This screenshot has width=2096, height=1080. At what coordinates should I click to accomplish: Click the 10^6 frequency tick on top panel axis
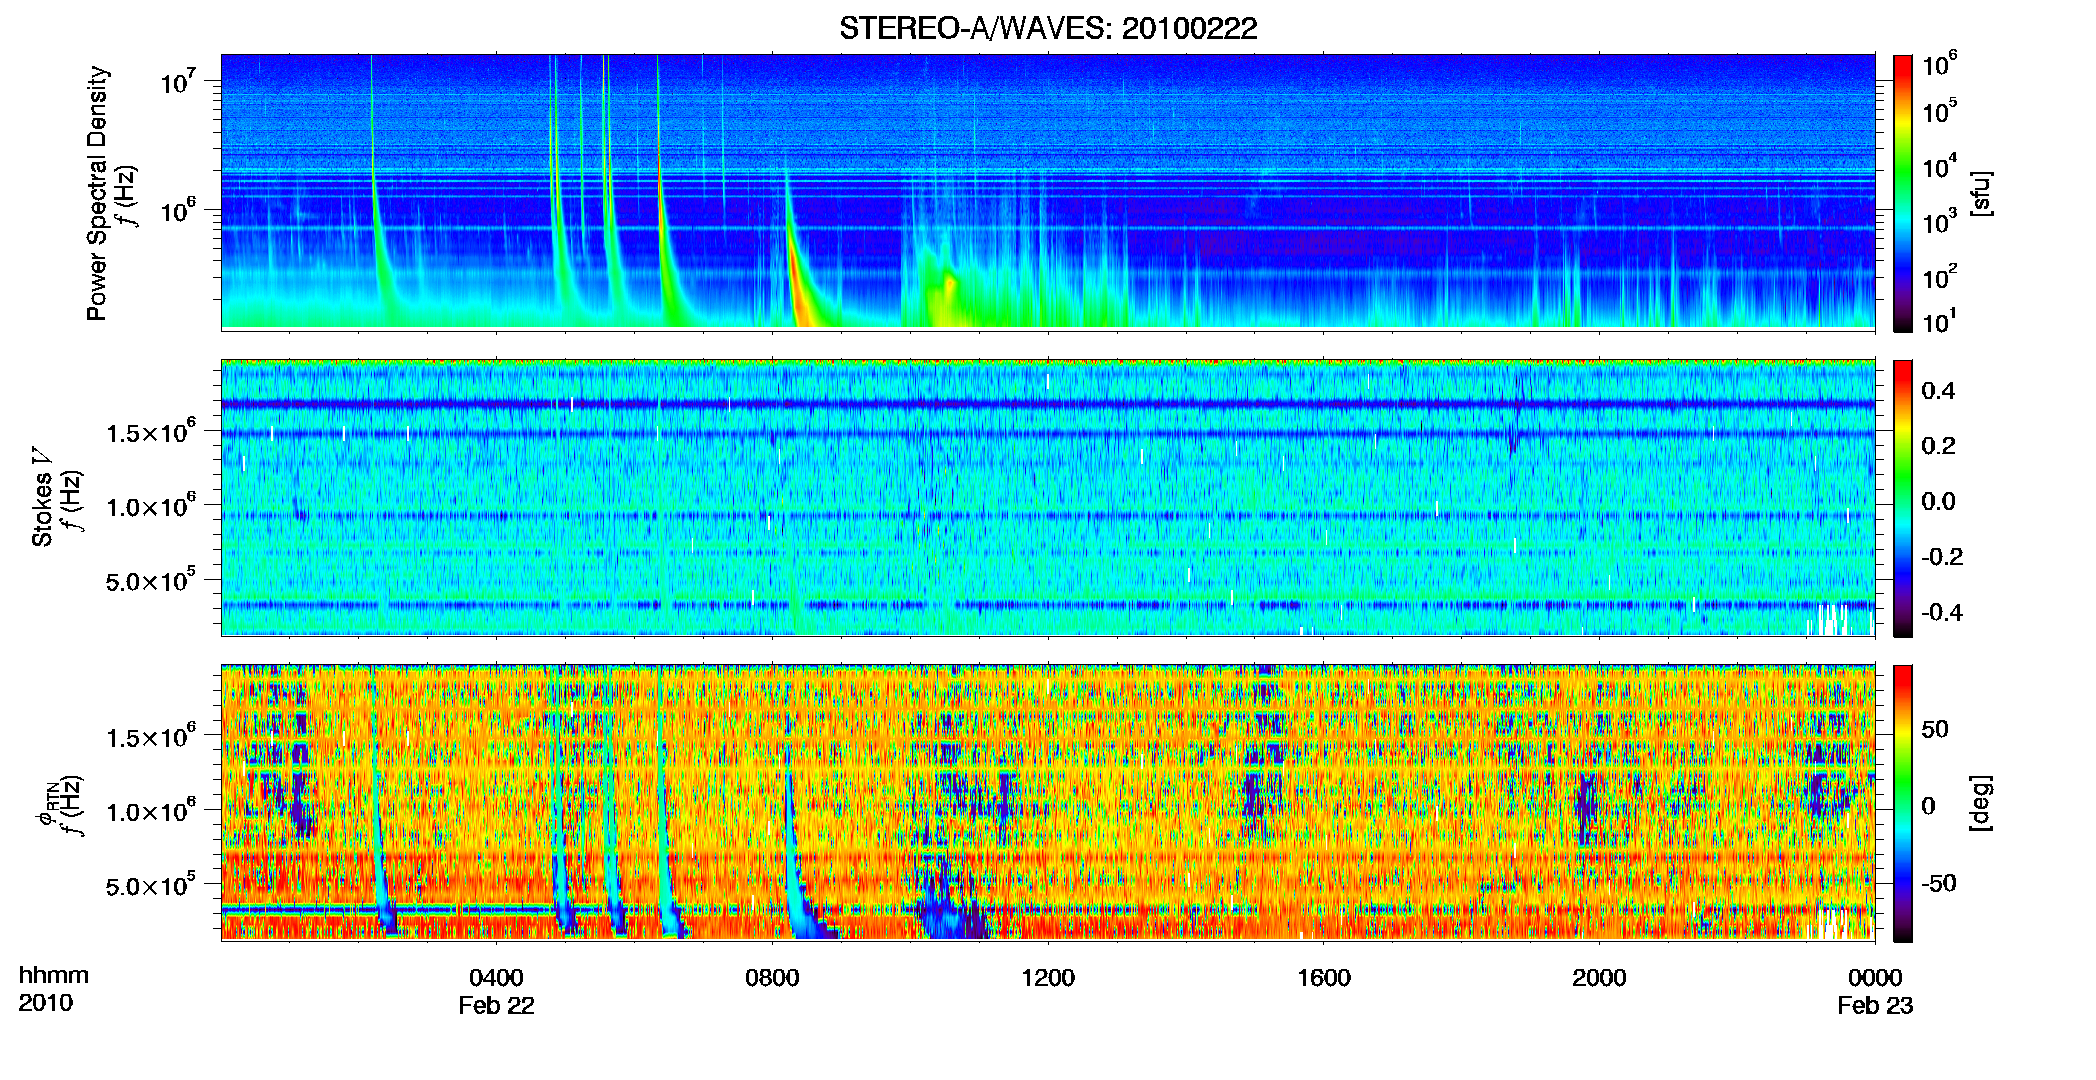coord(177,210)
